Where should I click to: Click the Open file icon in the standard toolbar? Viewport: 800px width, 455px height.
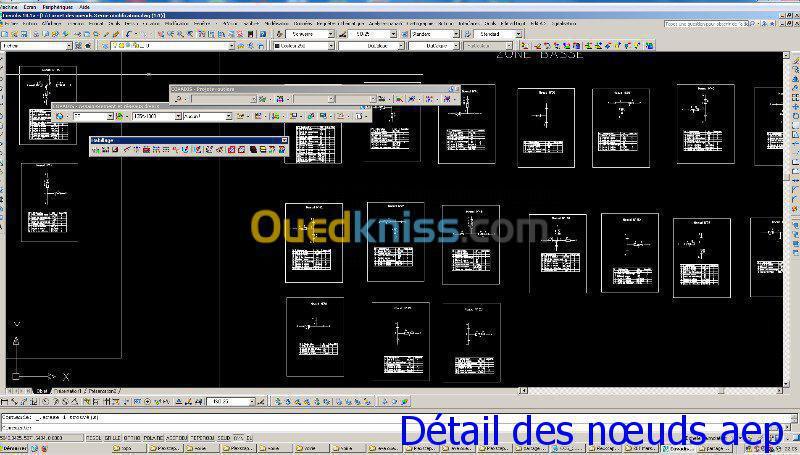(14, 34)
